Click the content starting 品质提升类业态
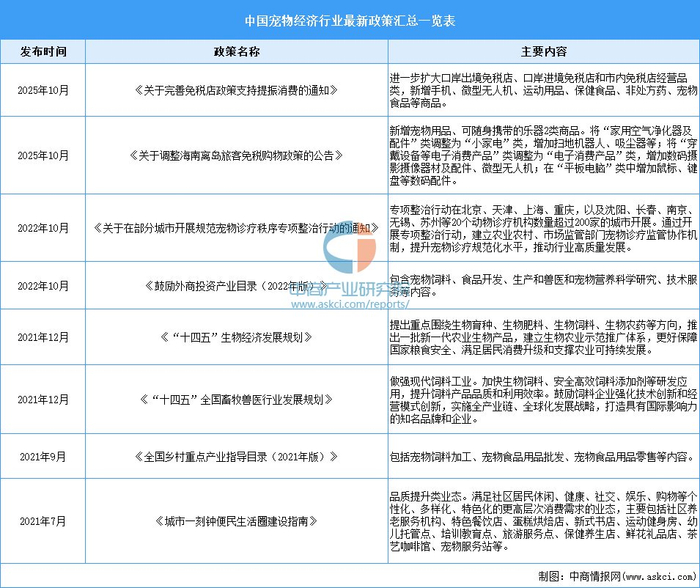Image resolution: width=700 pixels, height=588 pixels. pyautogui.click(x=543, y=521)
